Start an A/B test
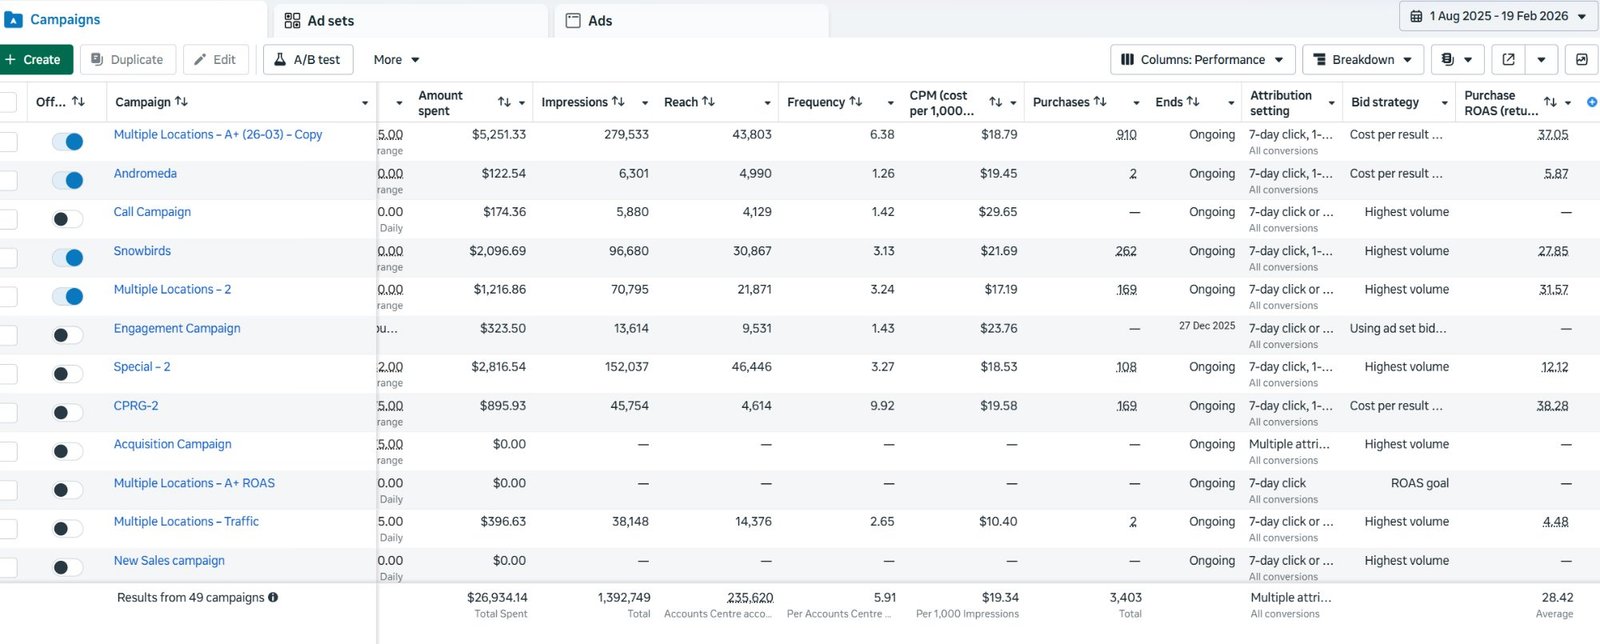The width and height of the screenshot is (1600, 644). tap(307, 60)
